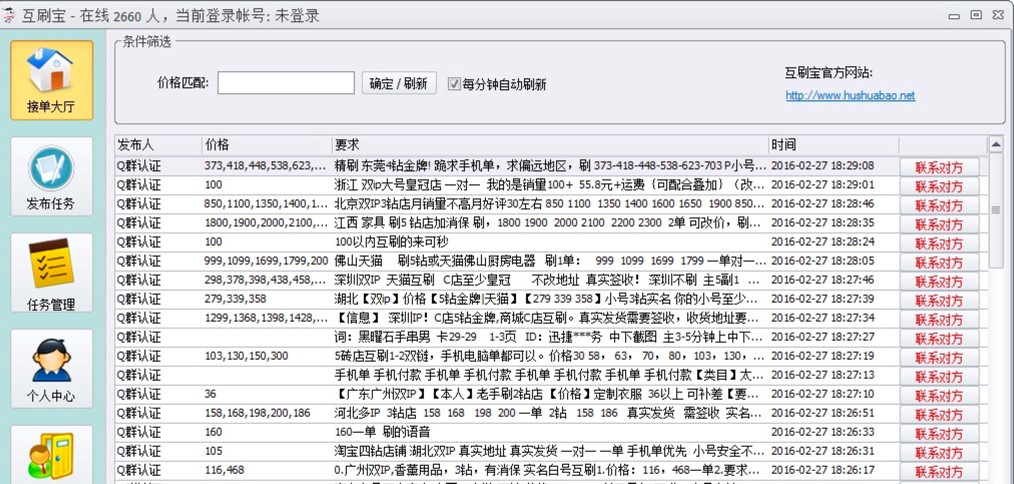Sort by the 要求 column header
The height and width of the screenshot is (484, 1014).
point(550,144)
